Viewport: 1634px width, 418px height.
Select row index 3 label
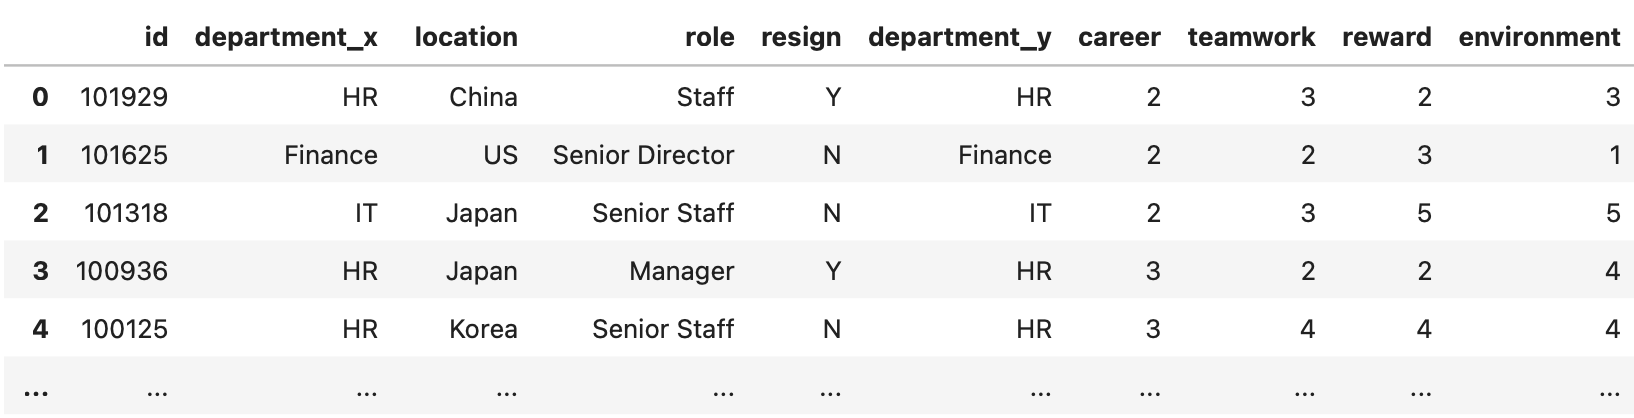pyautogui.click(x=40, y=271)
